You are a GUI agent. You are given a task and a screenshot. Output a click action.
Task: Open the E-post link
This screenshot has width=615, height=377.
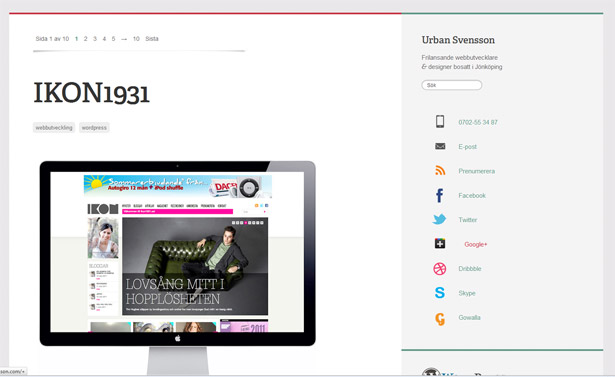pos(468,147)
